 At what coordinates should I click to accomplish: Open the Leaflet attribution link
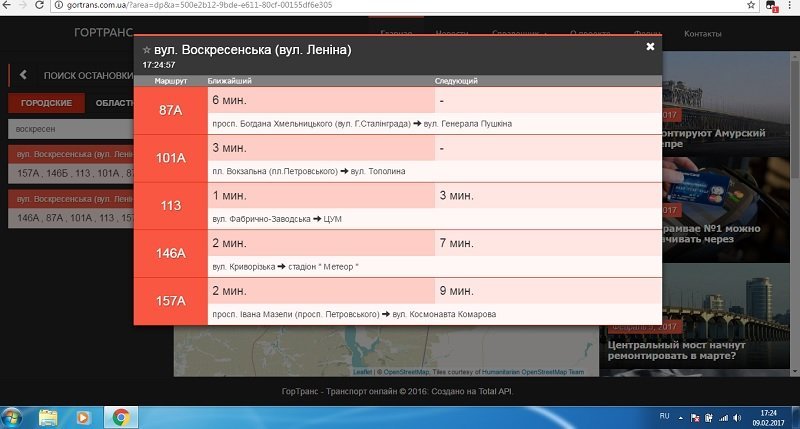pos(362,372)
